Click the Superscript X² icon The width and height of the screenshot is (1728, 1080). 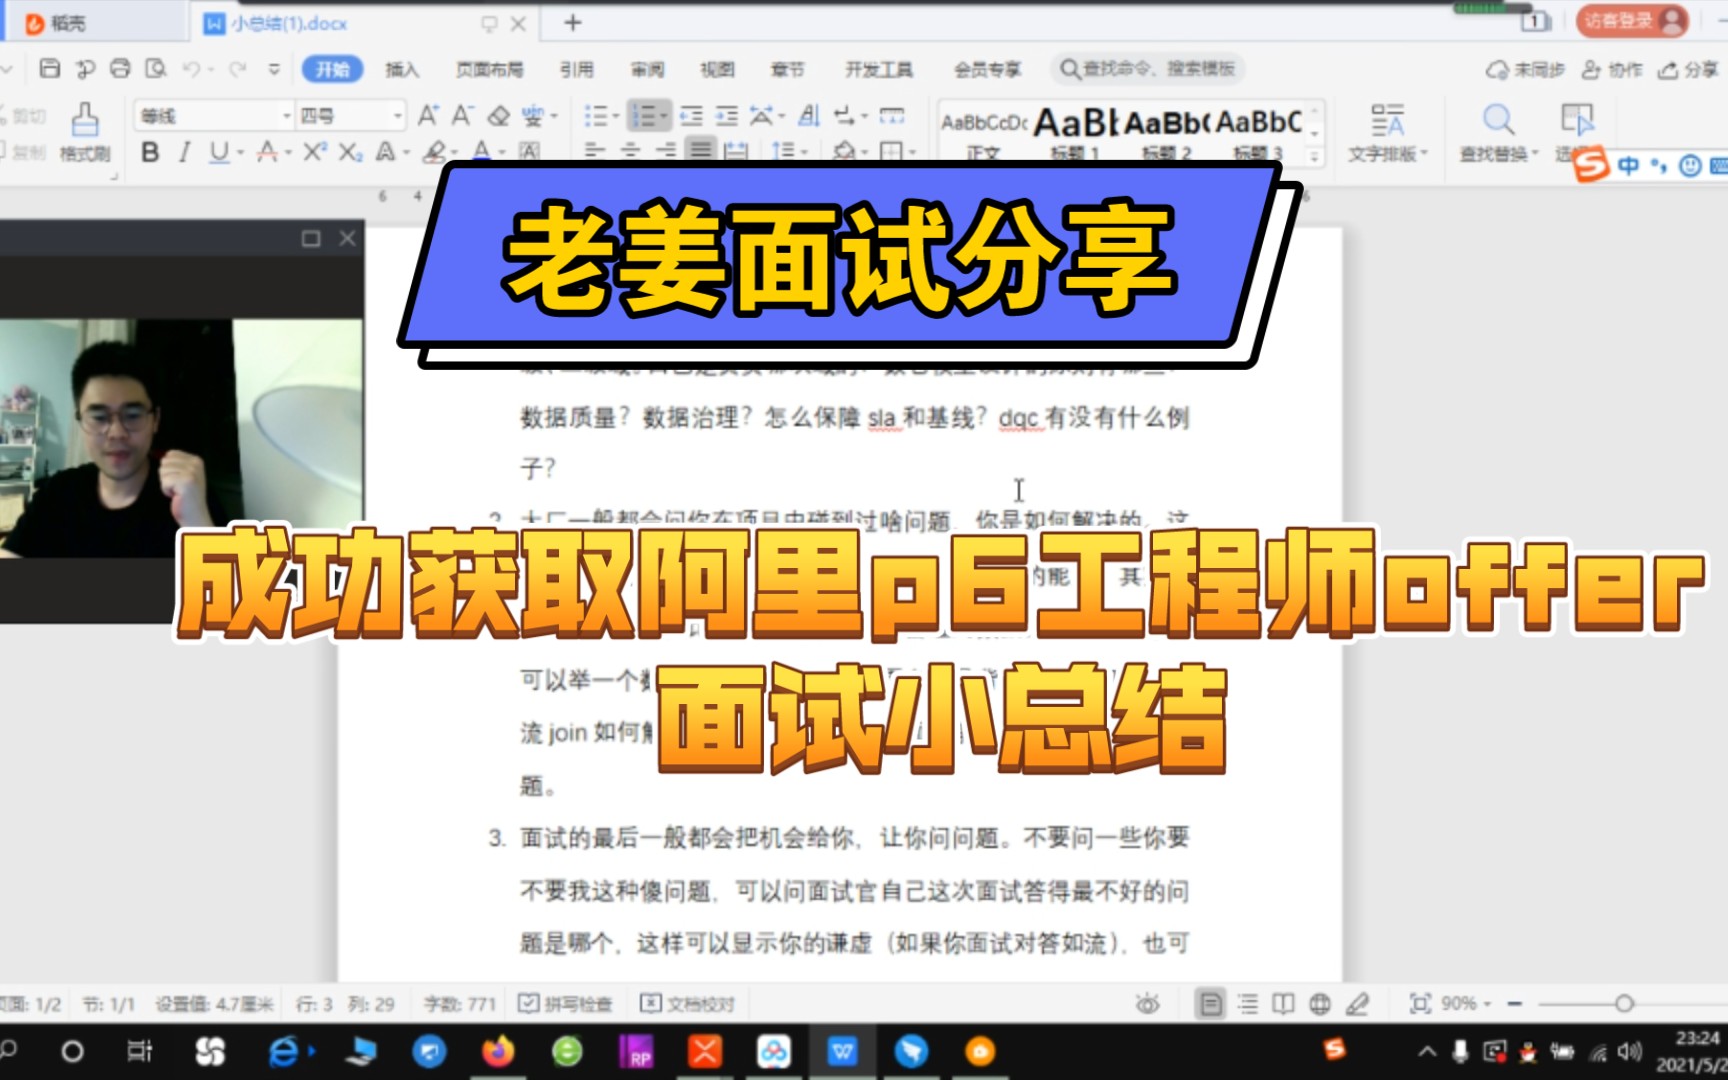pos(314,152)
